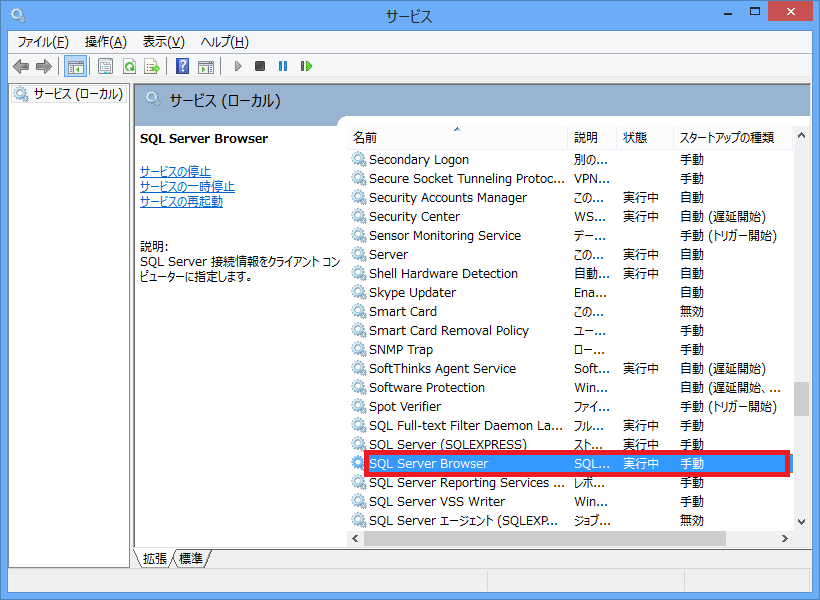The width and height of the screenshot is (820, 600).
Task: Select the Spot Verifier service
Action: (570, 406)
